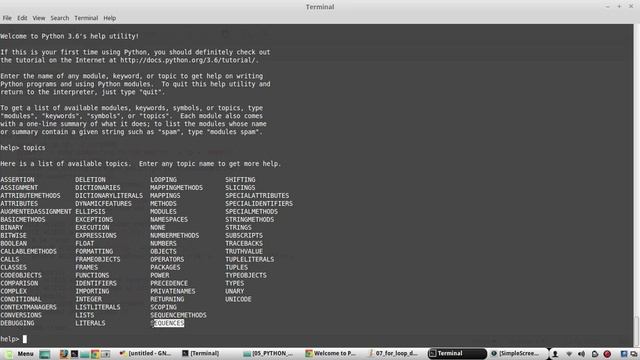Open the volume tray icon
The width and height of the screenshot is (640, 360).
[581, 354]
